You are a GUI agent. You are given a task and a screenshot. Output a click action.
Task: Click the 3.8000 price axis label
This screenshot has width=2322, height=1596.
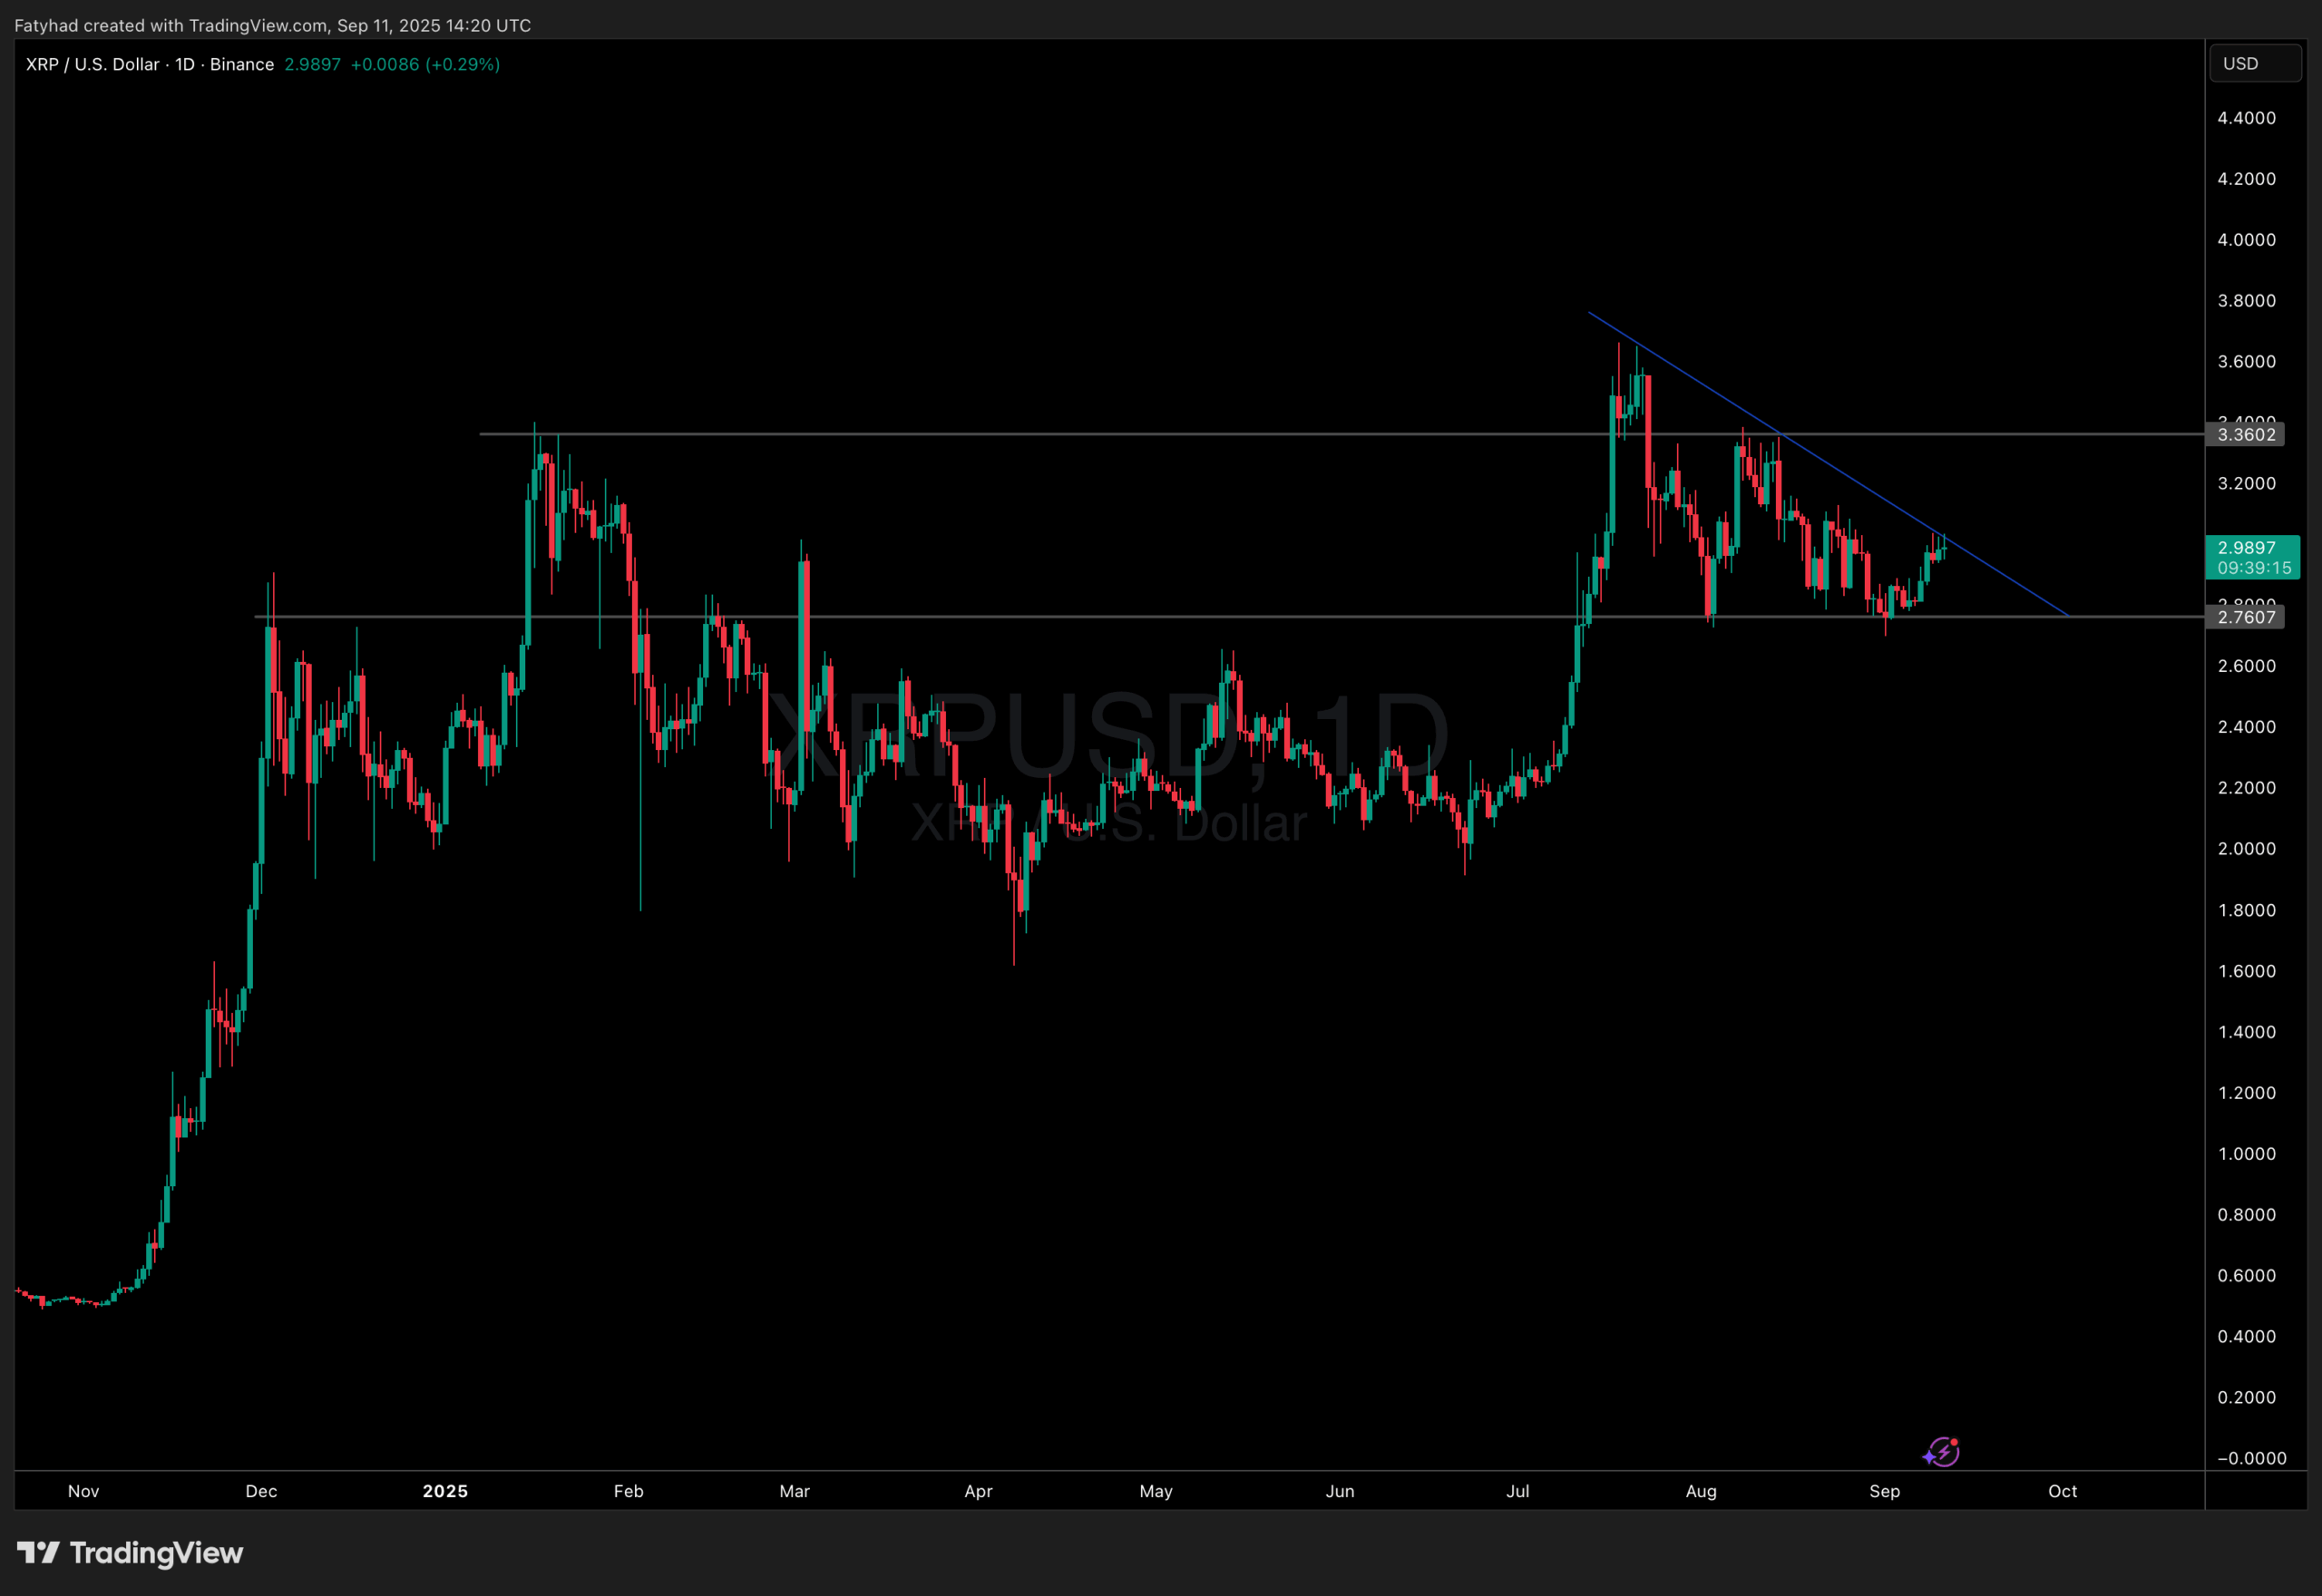[x=2246, y=301]
